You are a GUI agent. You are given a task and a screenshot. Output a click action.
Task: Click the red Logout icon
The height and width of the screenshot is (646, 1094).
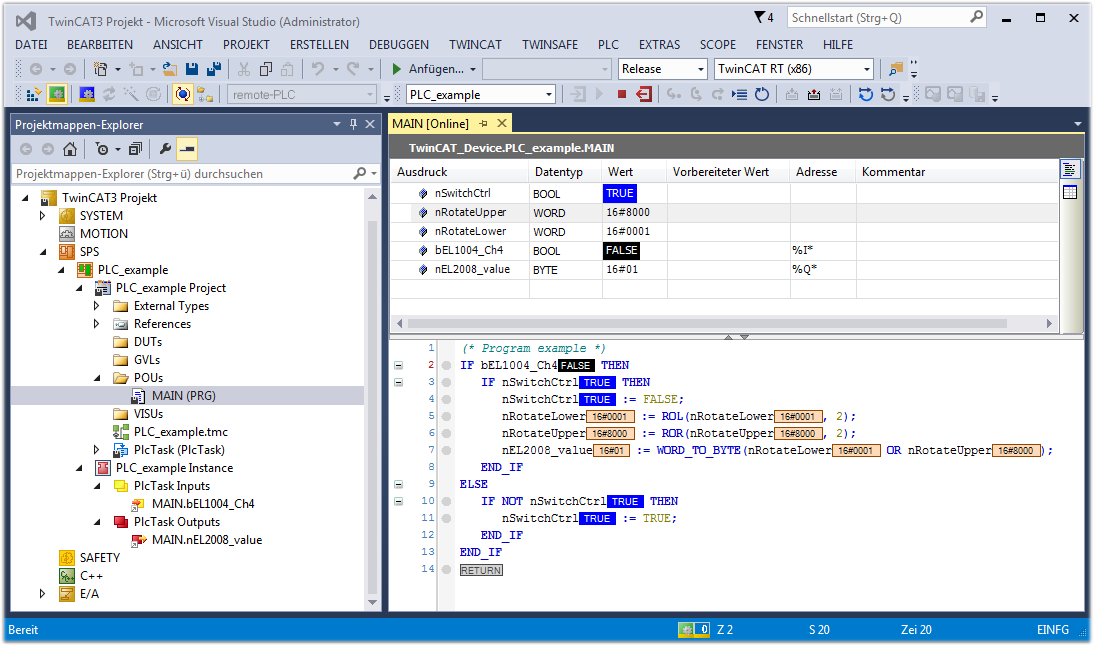point(644,95)
